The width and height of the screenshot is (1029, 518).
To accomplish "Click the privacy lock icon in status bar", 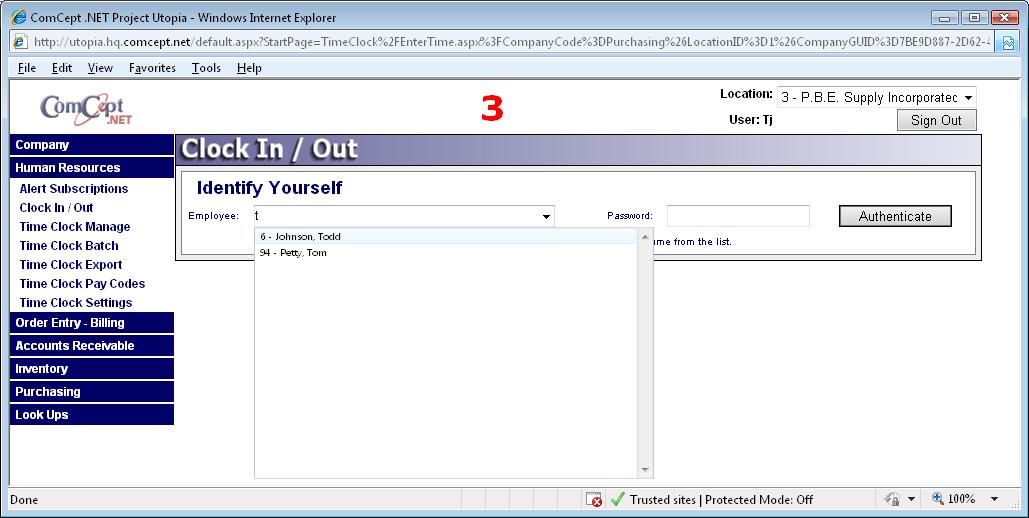I will click(892, 499).
